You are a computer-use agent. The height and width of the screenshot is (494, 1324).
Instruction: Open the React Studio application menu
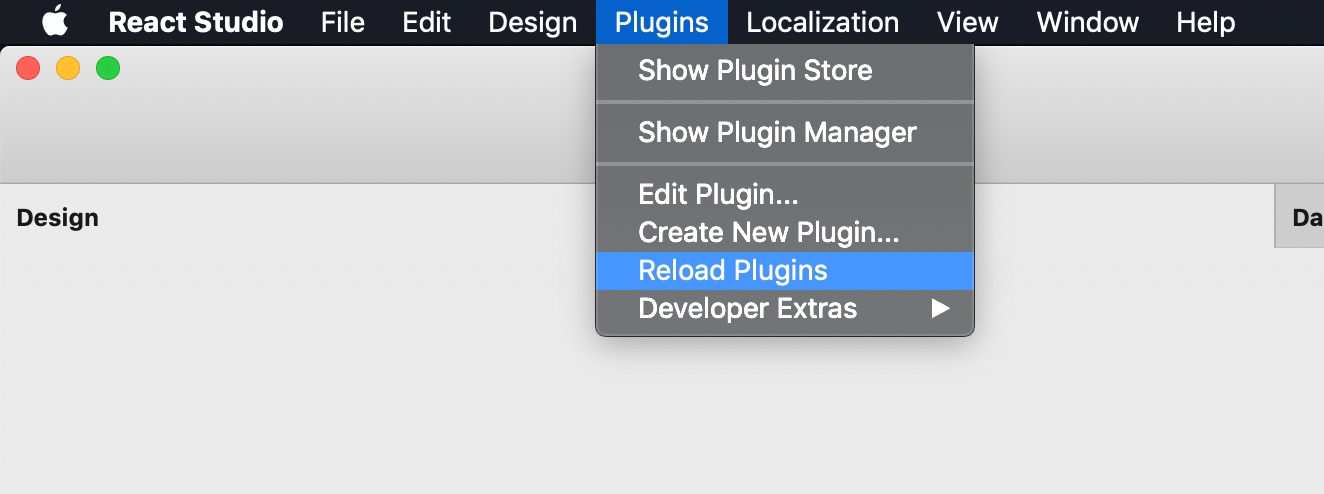pos(195,22)
